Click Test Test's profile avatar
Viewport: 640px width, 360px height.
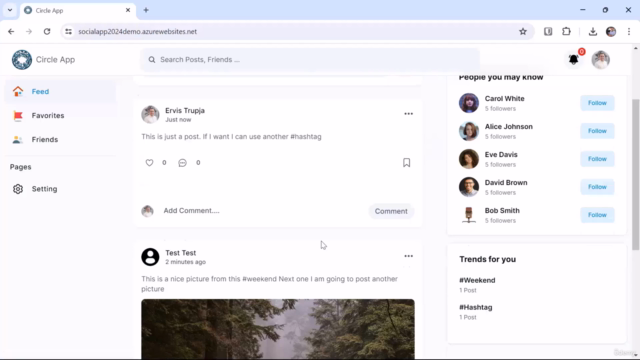[x=150, y=257]
